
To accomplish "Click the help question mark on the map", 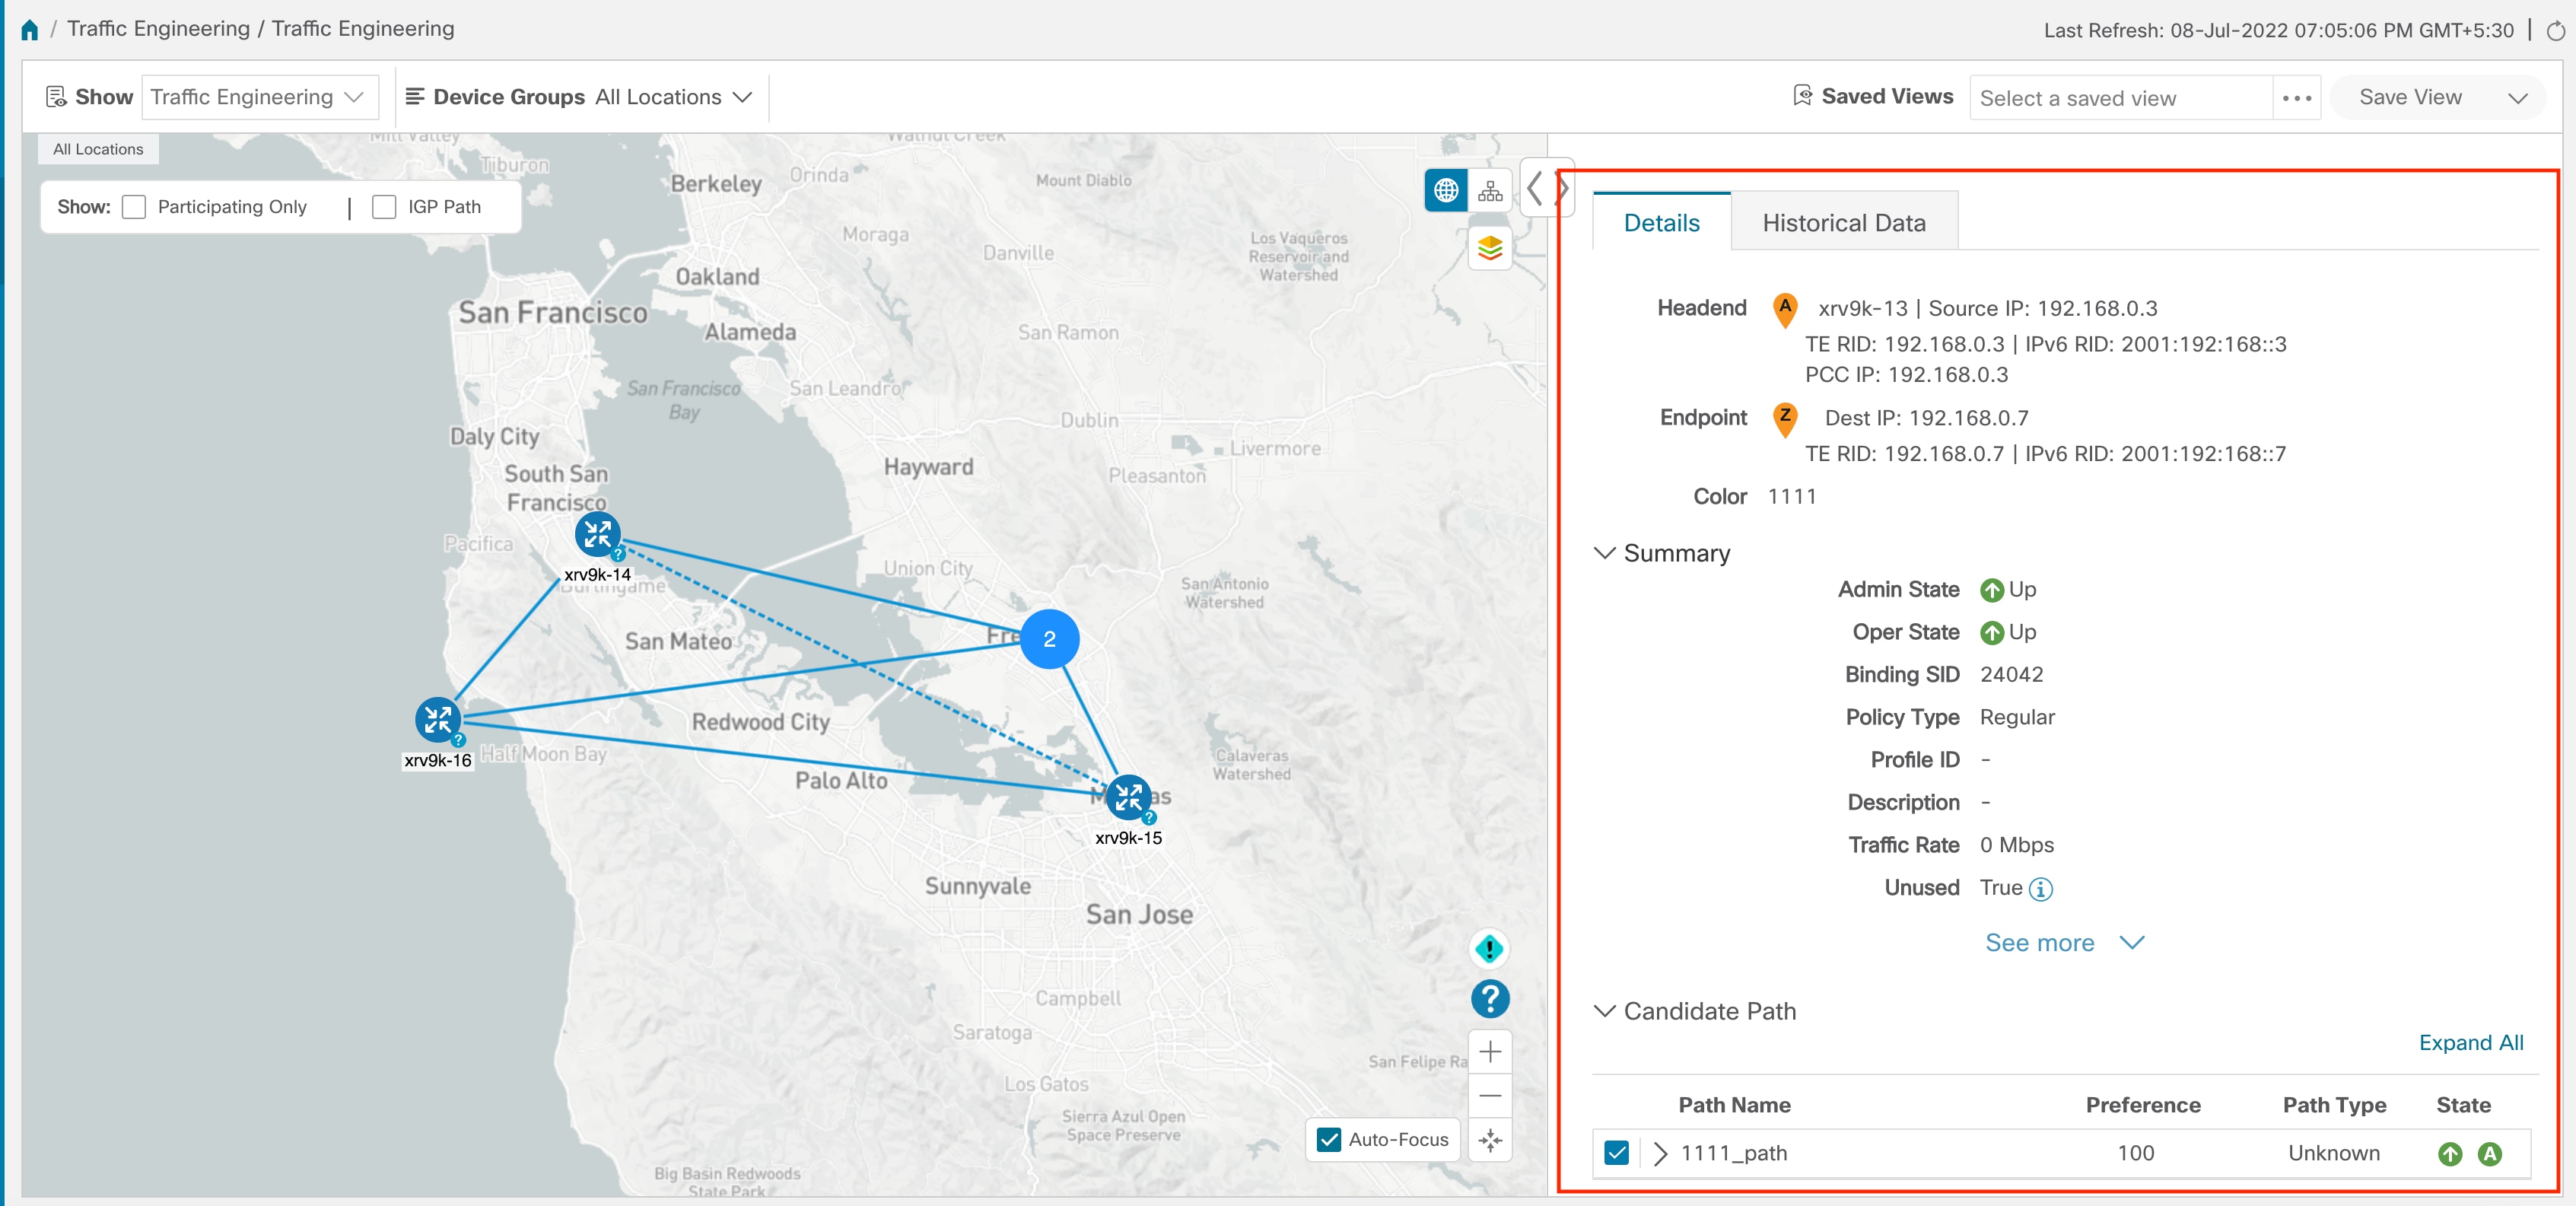I will click(1489, 998).
